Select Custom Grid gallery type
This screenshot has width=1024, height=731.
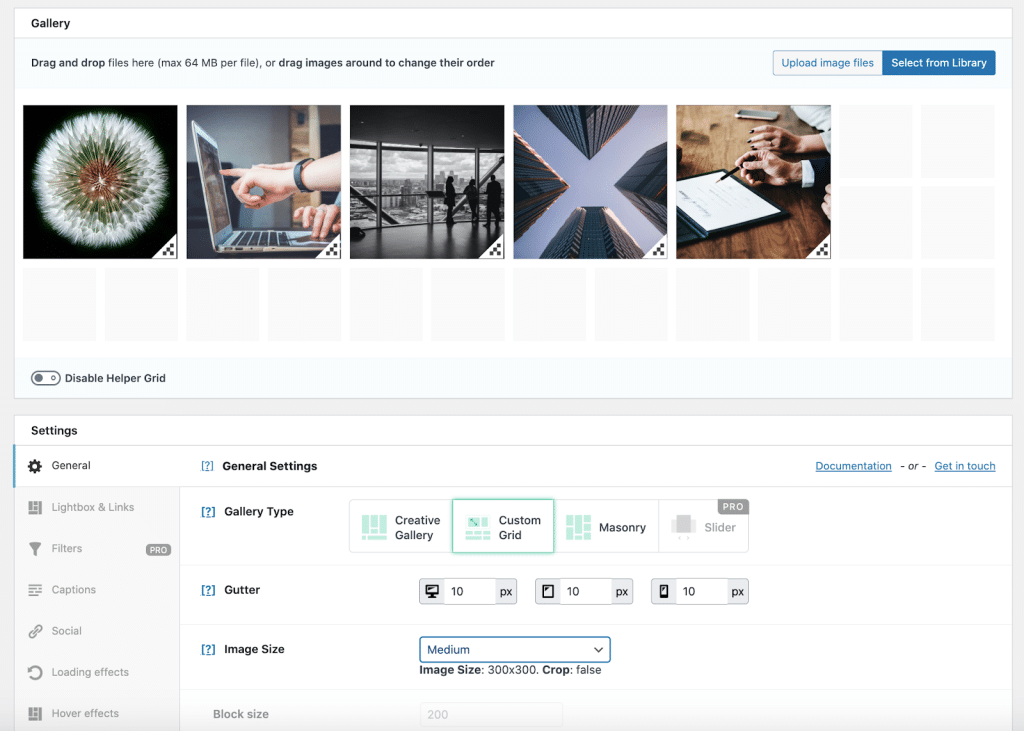tap(503, 527)
